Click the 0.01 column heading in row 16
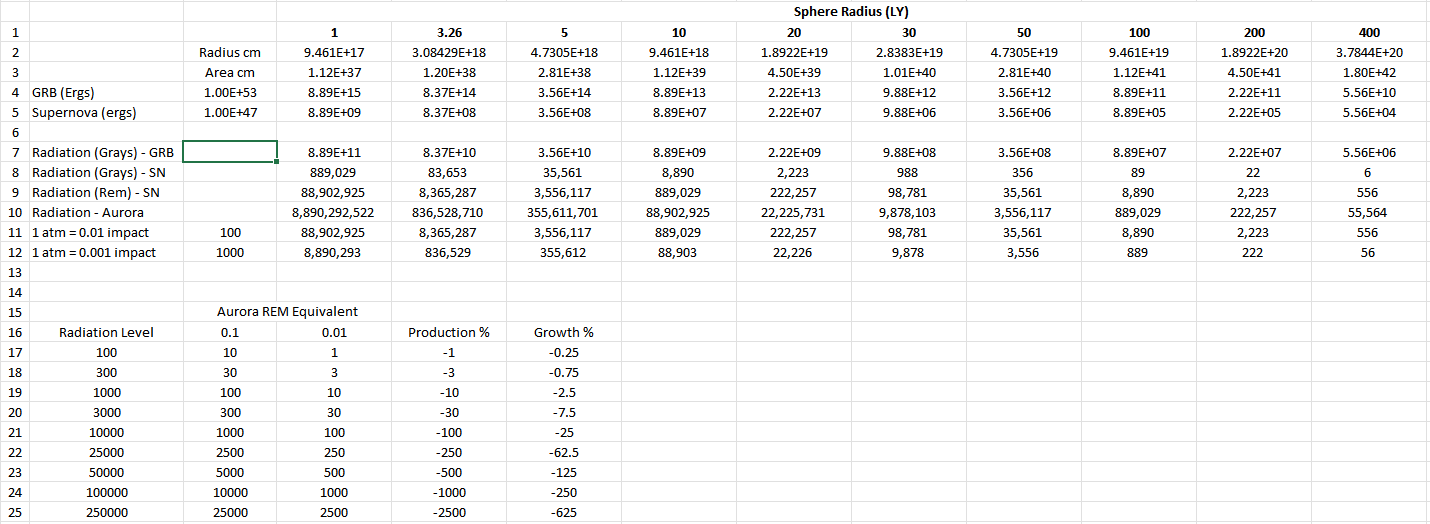The width and height of the screenshot is (1430, 524). pyautogui.click(x=334, y=332)
